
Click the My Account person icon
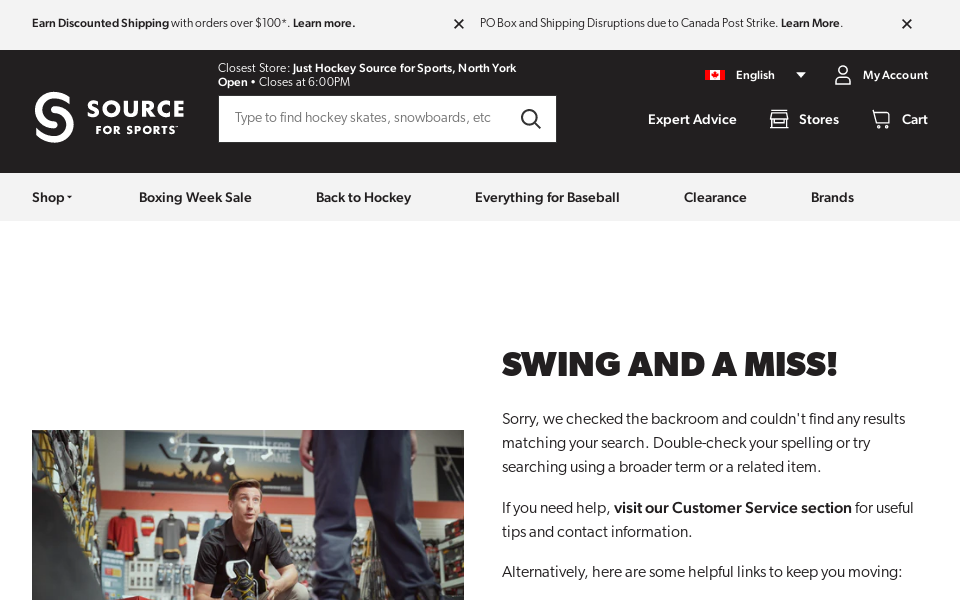click(x=843, y=75)
